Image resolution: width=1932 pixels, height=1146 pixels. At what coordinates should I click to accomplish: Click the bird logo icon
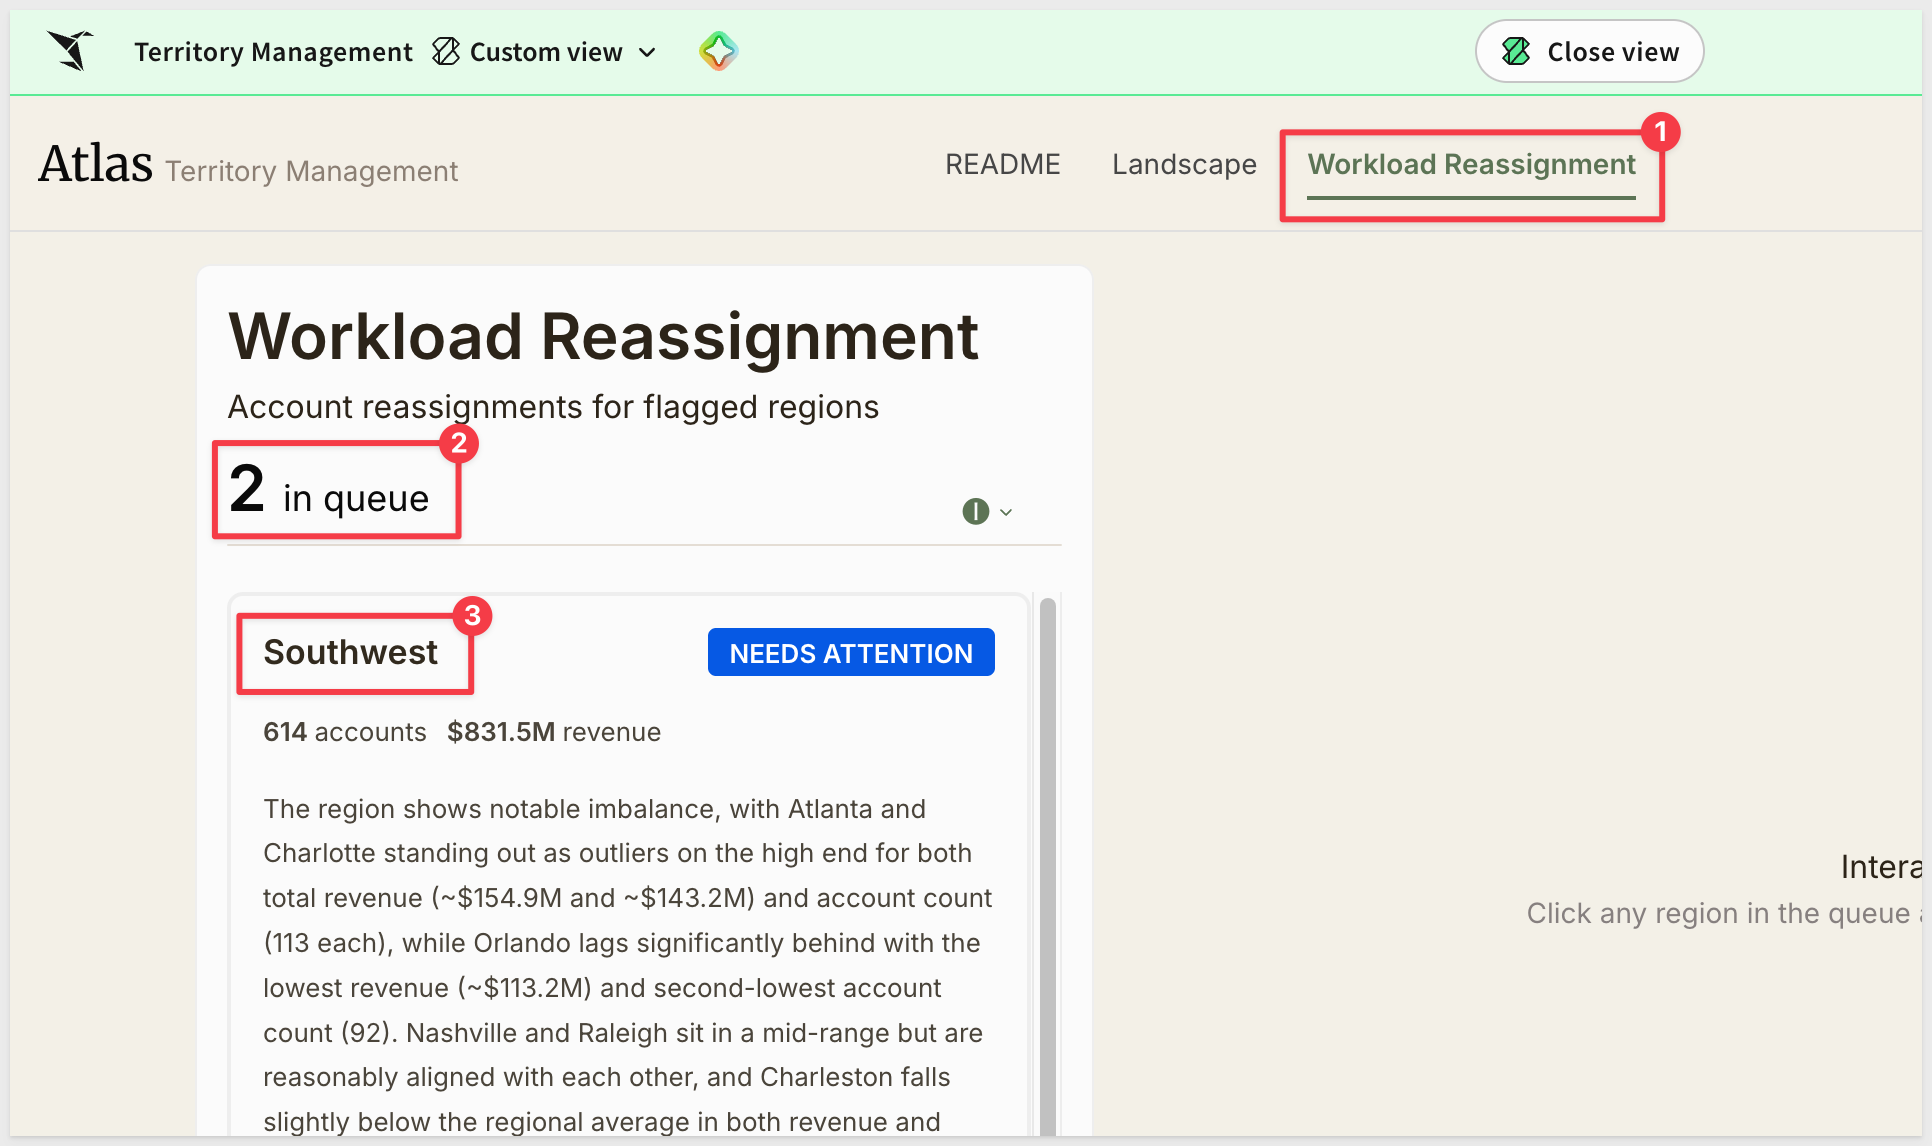(70, 51)
